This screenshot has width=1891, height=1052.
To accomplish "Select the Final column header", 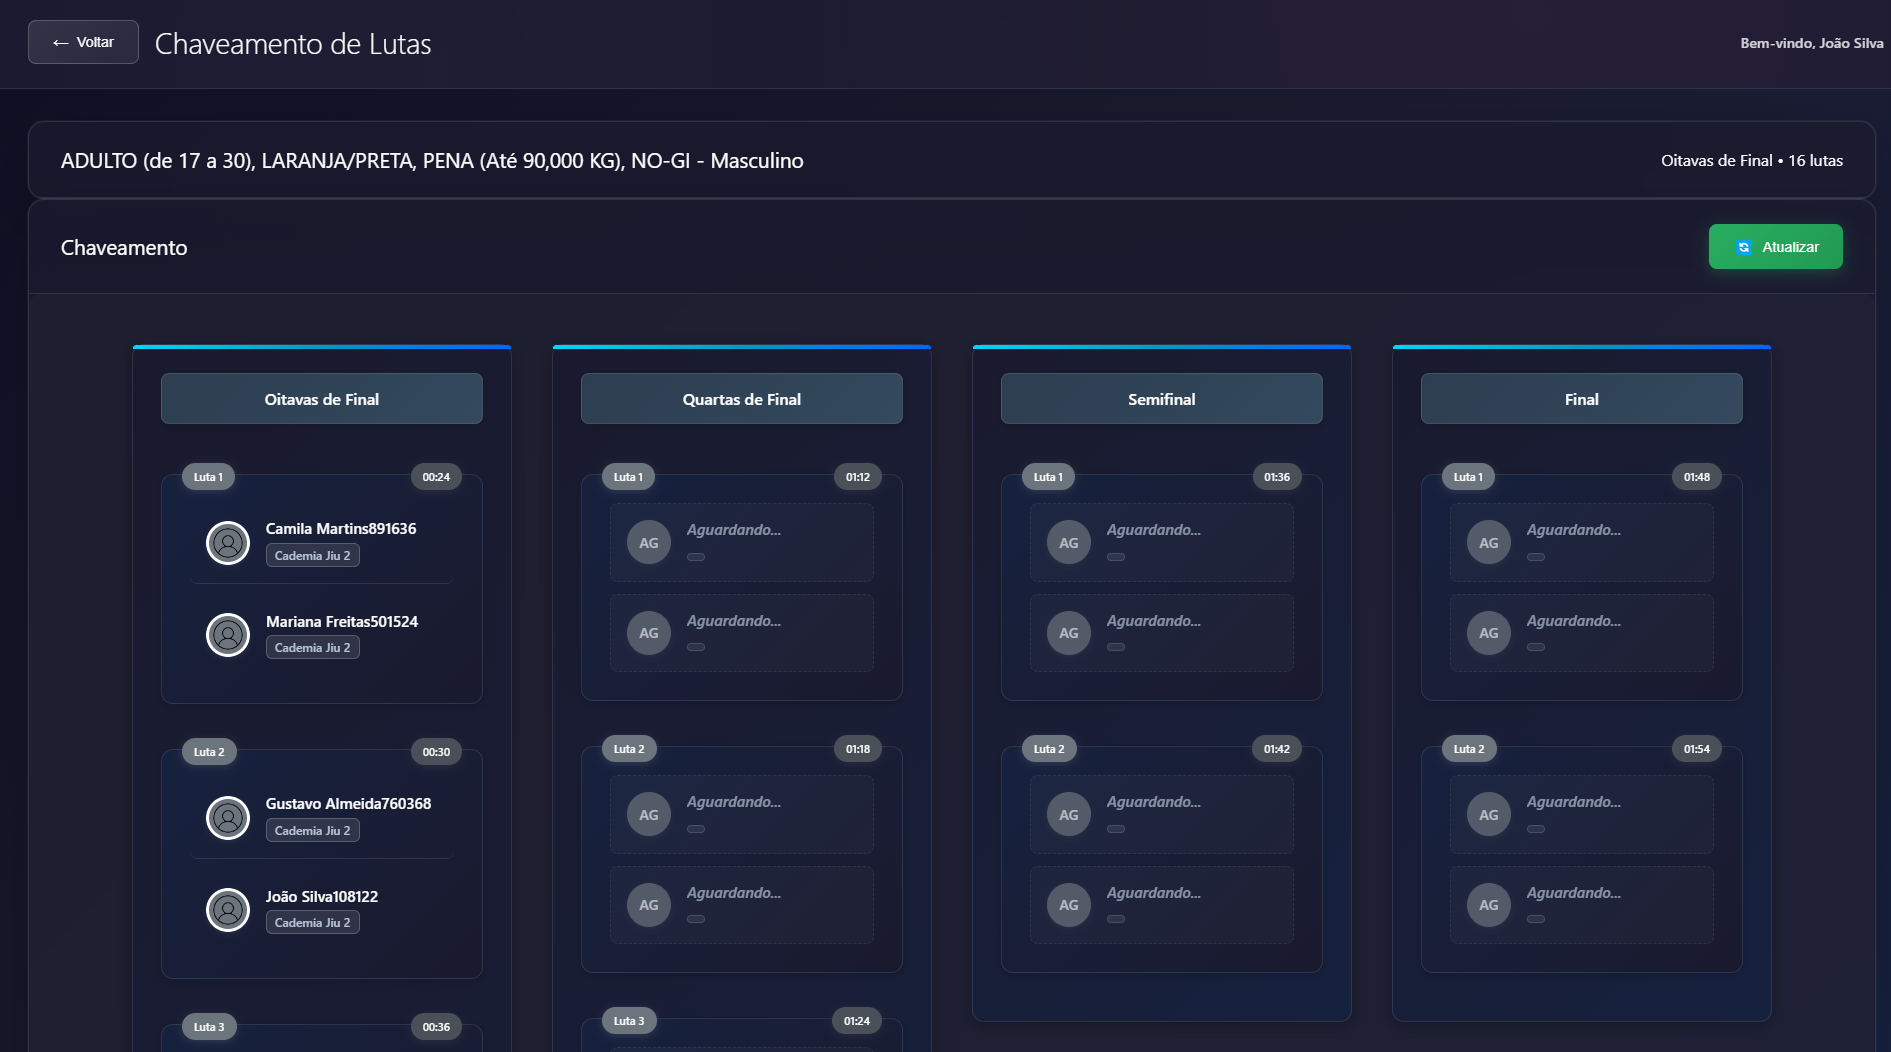I will pos(1582,399).
